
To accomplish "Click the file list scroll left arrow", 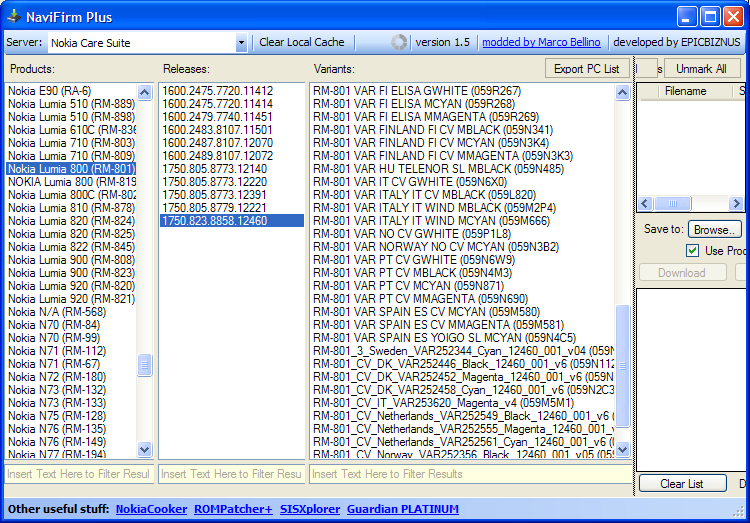I will click(645, 203).
